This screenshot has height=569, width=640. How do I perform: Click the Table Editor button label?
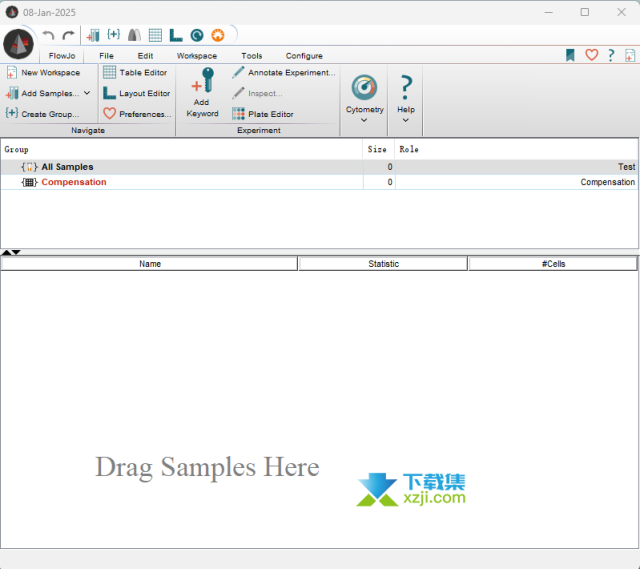point(143,73)
